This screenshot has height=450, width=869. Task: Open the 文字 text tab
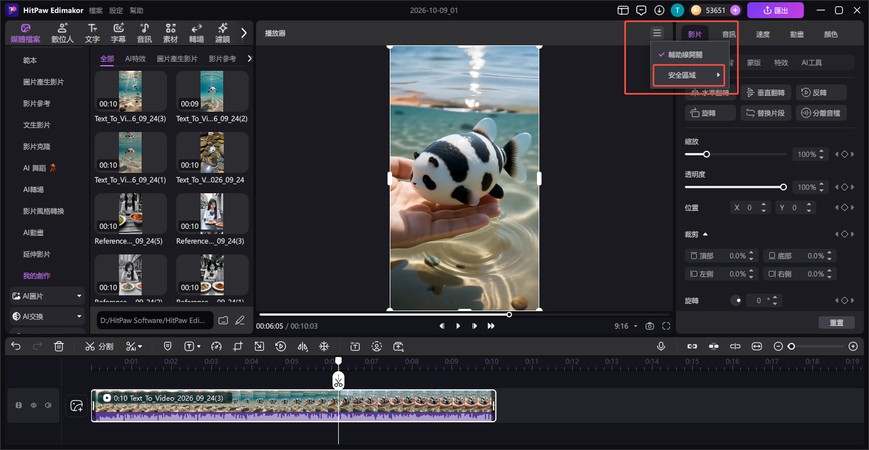[x=92, y=33]
